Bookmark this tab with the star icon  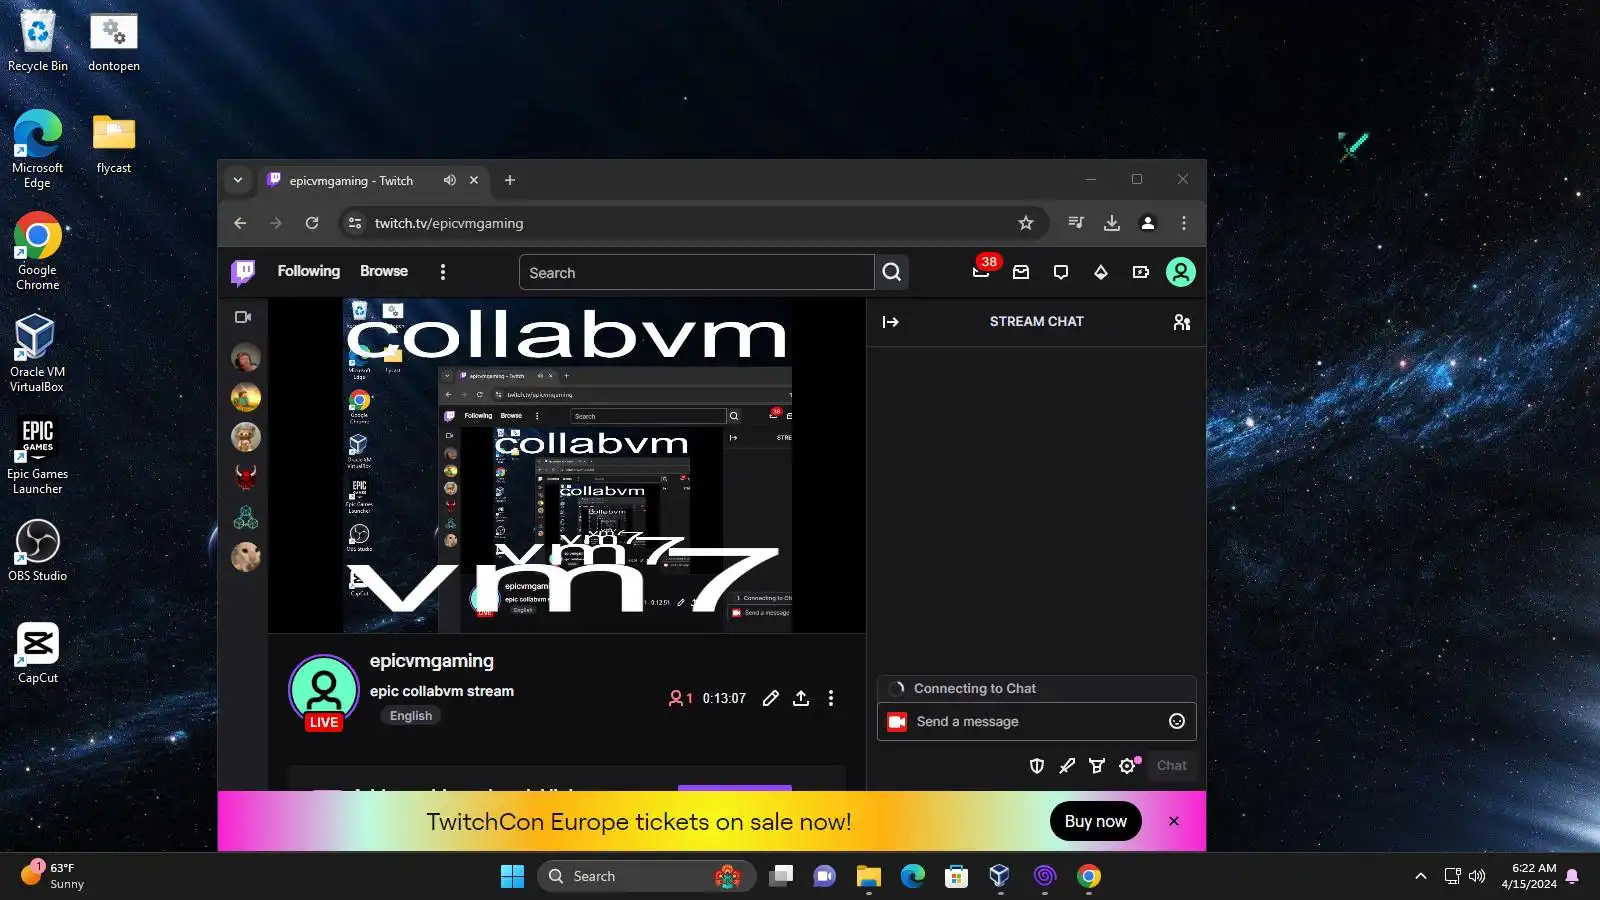[1026, 223]
